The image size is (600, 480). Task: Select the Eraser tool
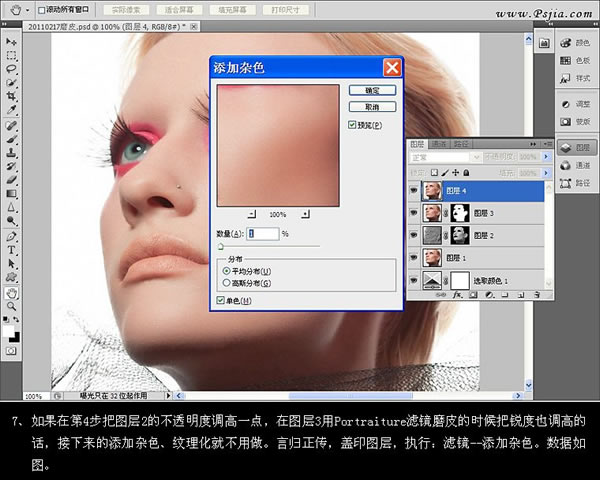[x=11, y=180]
